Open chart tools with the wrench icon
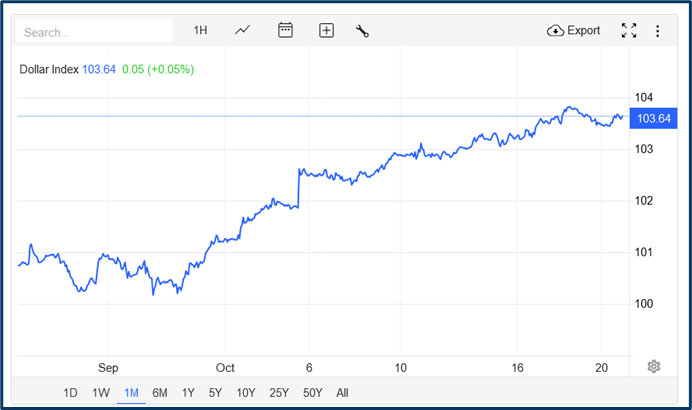The height and width of the screenshot is (410, 692). click(362, 31)
